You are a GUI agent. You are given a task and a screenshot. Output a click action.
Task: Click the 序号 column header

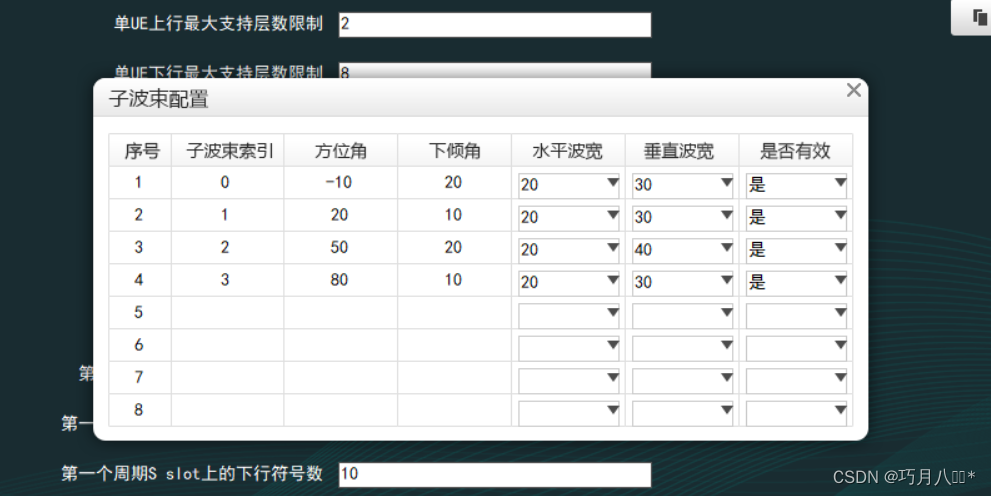click(140, 150)
